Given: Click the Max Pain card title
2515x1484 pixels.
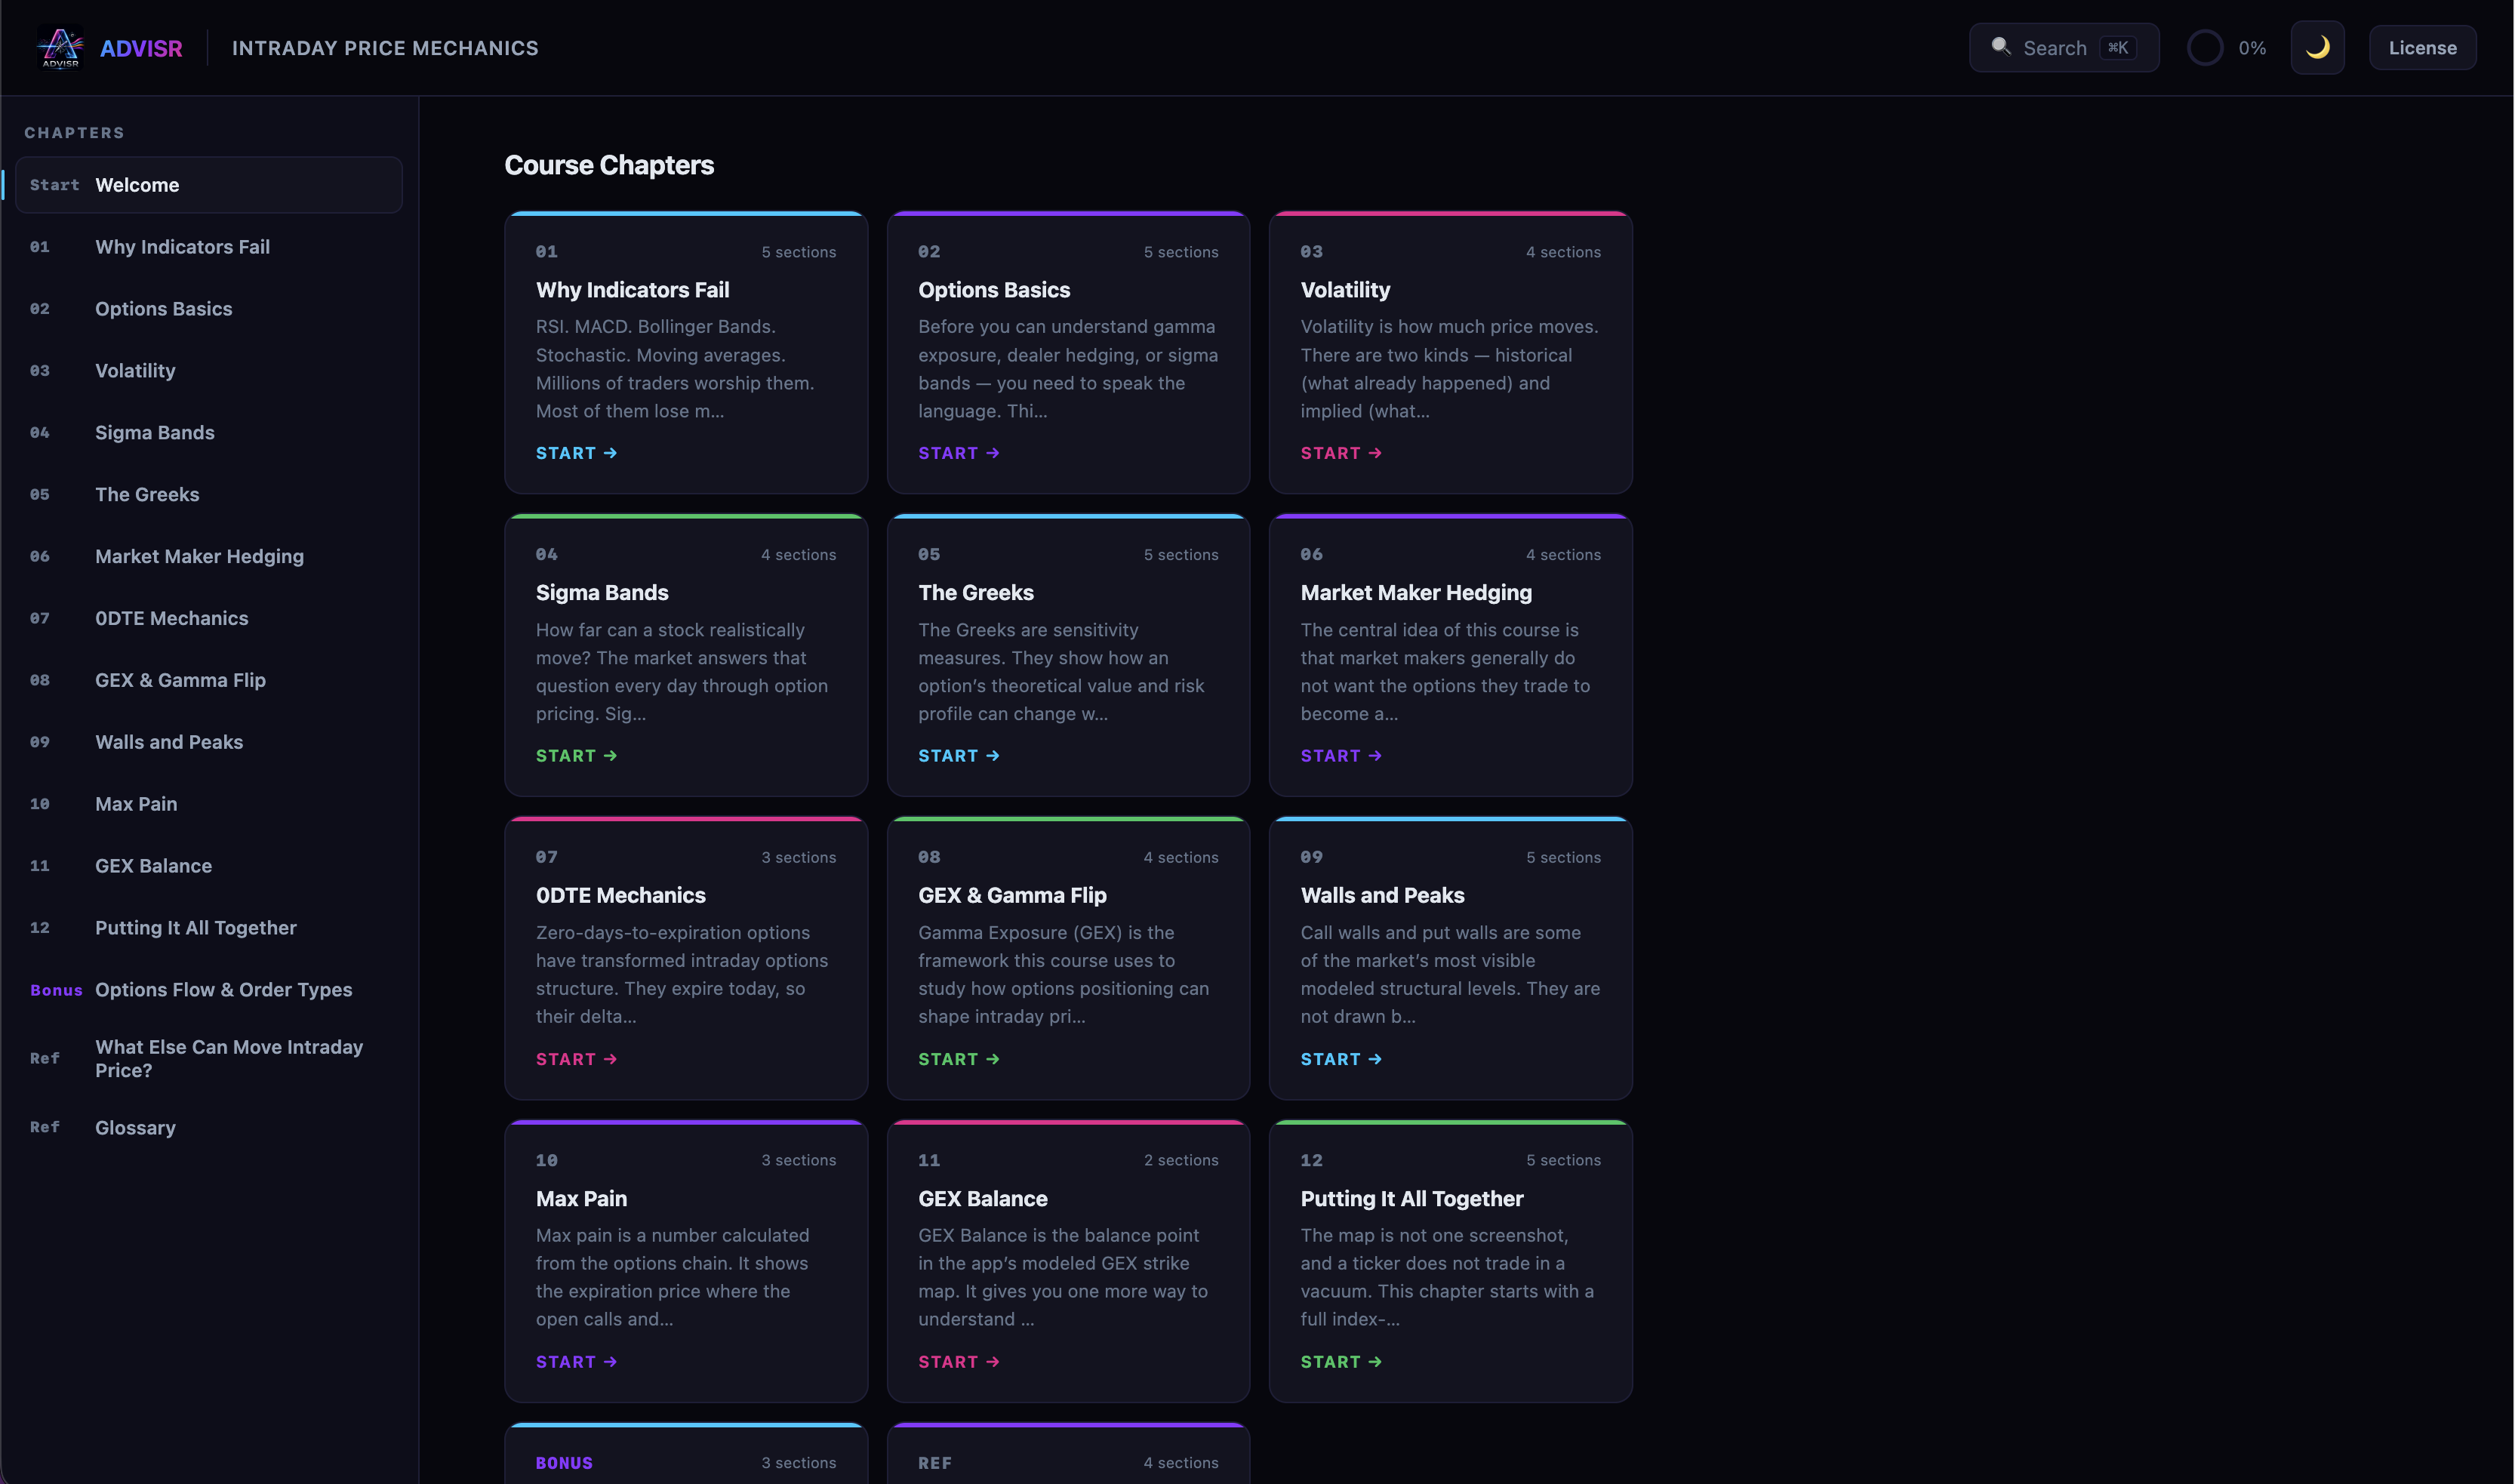Looking at the screenshot, I should [x=581, y=1199].
